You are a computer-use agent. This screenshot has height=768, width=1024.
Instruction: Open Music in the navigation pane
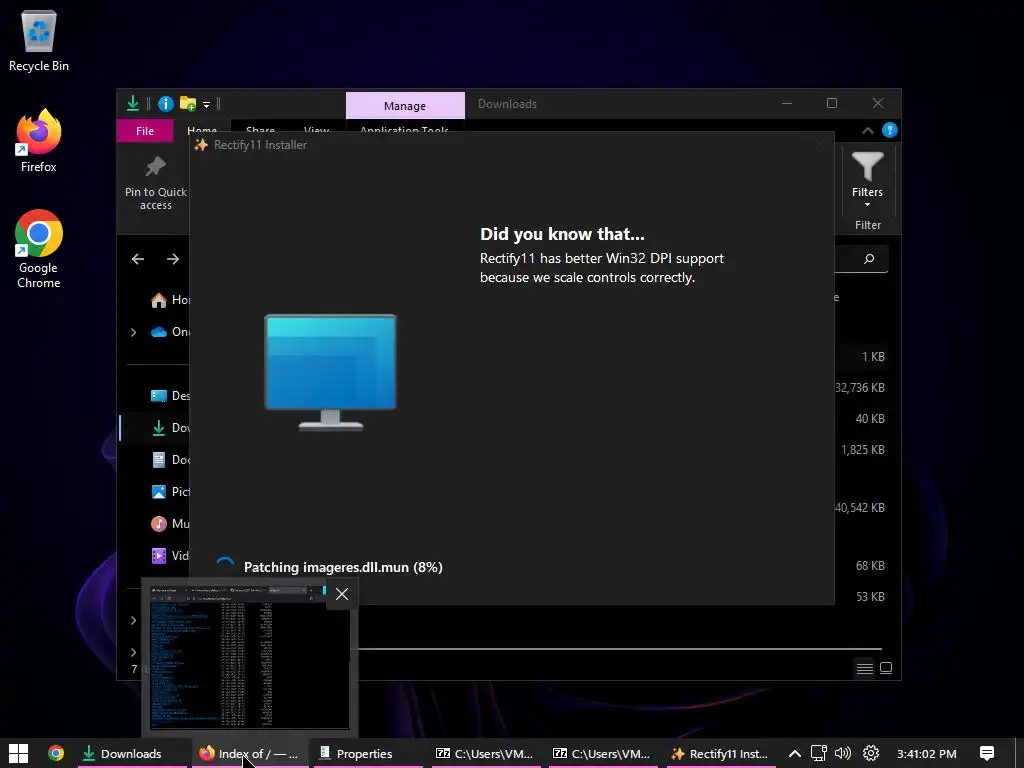170,524
